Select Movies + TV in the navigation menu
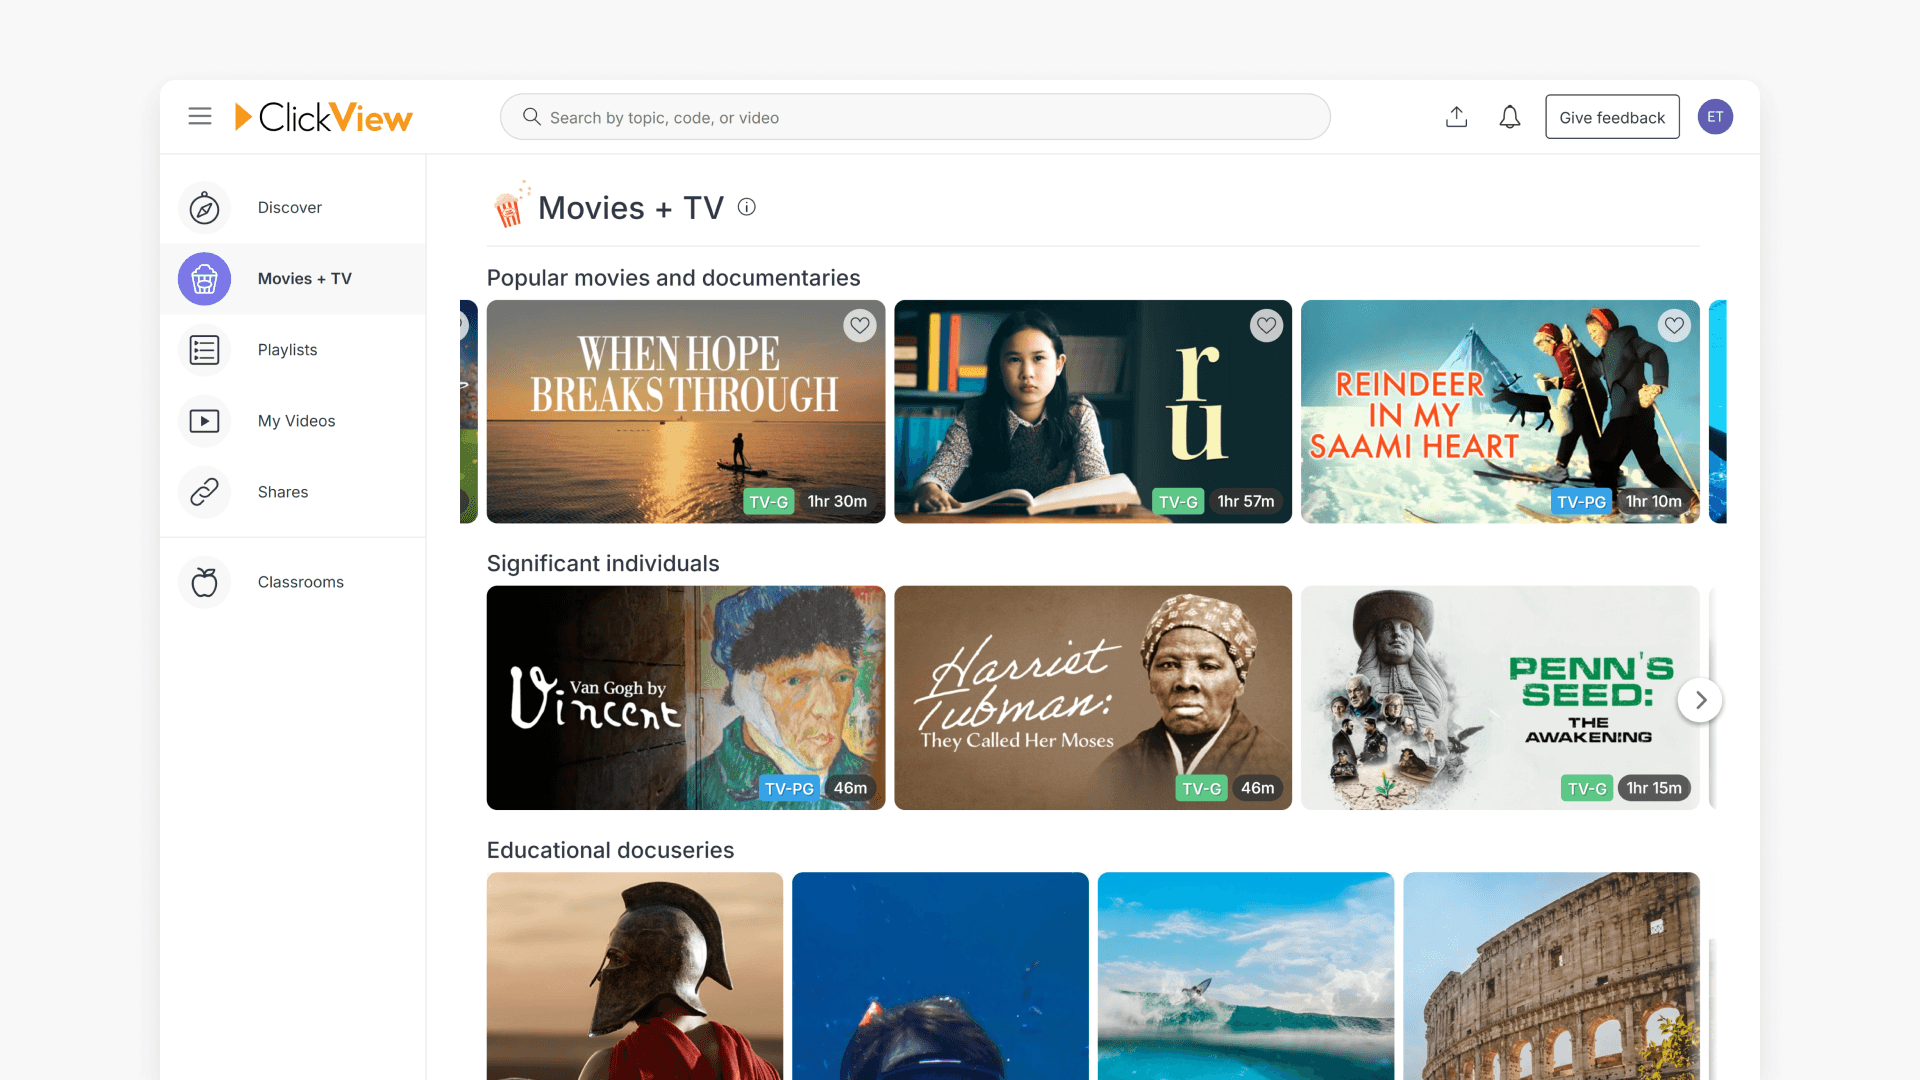 click(x=304, y=279)
